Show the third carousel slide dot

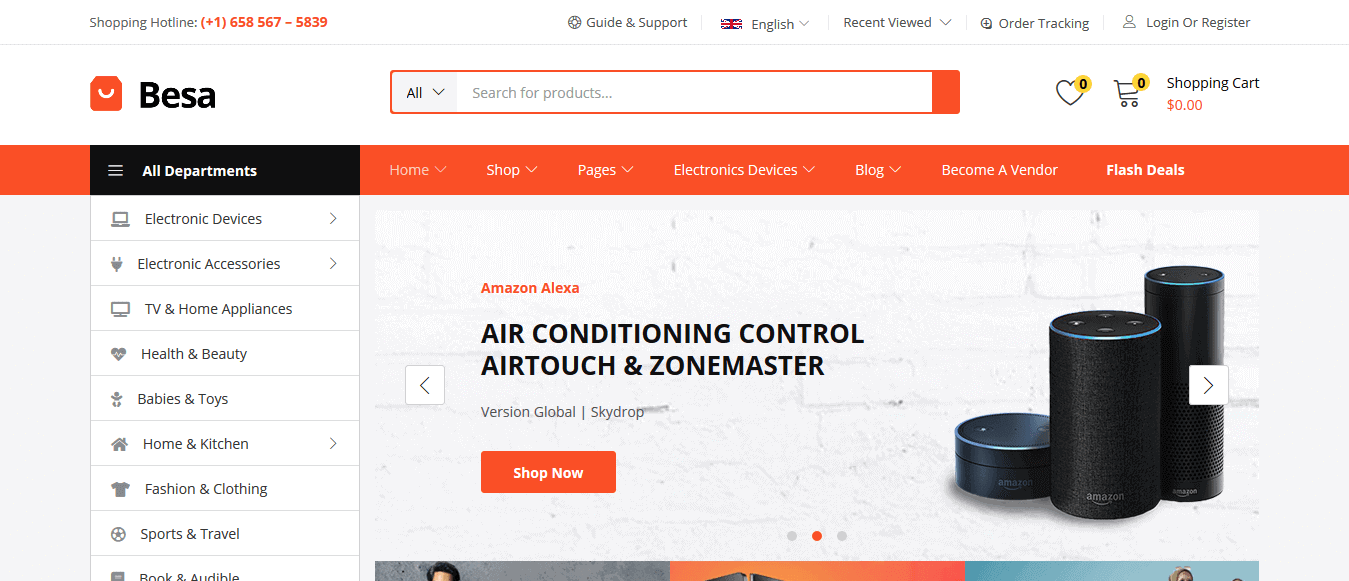coord(842,536)
